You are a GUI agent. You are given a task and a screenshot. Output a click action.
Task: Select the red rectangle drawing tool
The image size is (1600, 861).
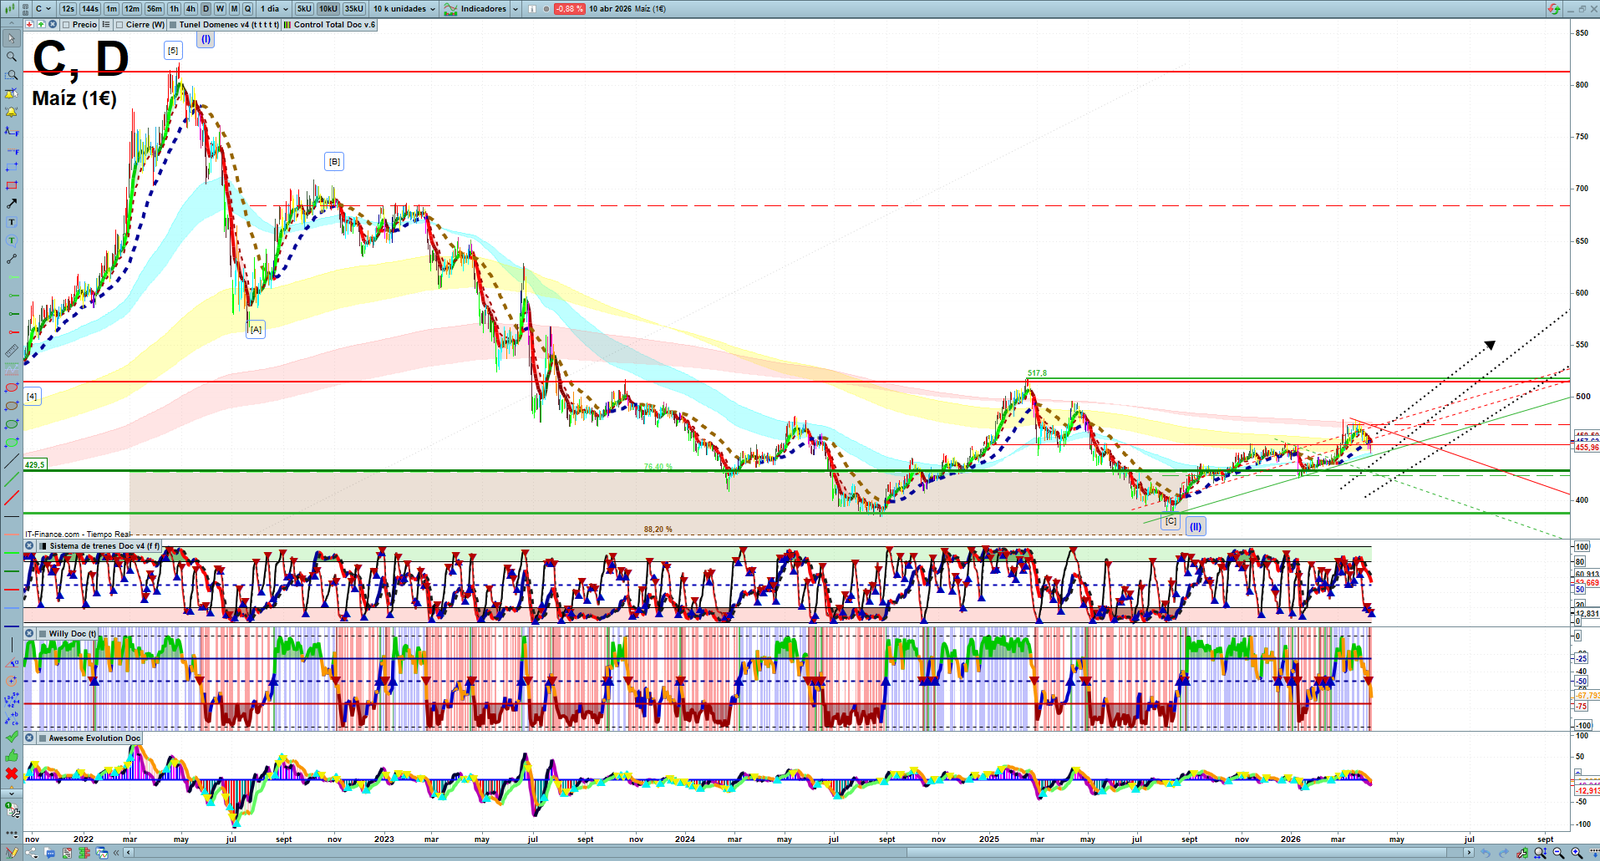pos(11,186)
